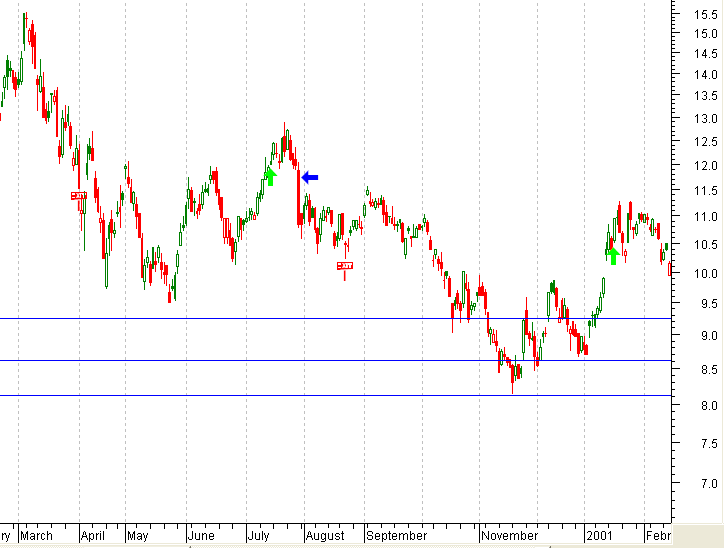Select the green up arrow in July
The width and height of the screenshot is (724, 548).
[x=271, y=177]
